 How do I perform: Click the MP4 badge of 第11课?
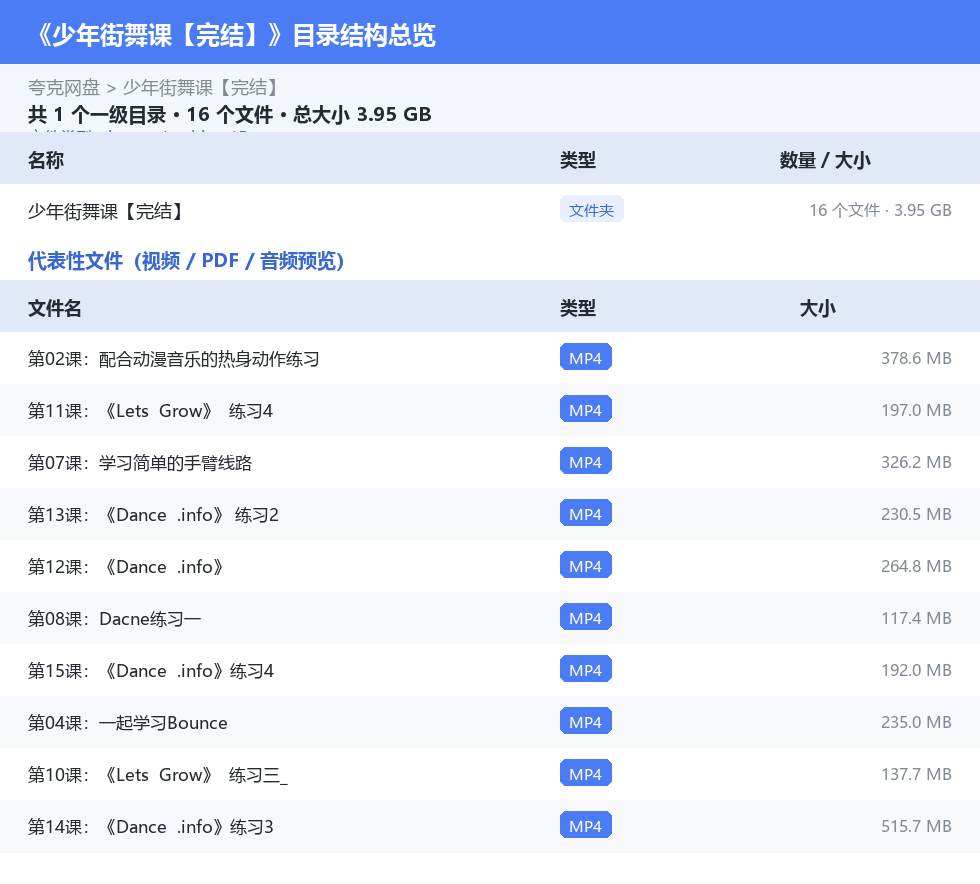pyautogui.click(x=586, y=409)
